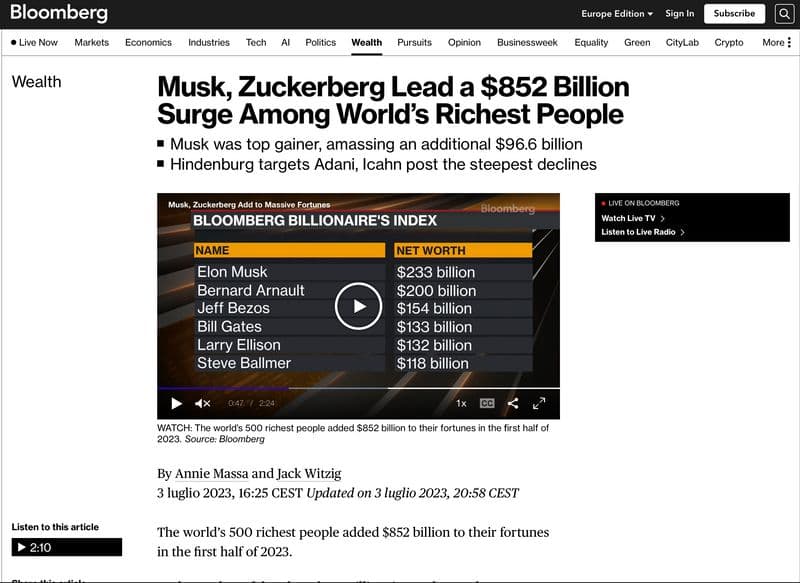800x583 pixels.
Task: Open Listen to Live Radio link
Action: point(643,232)
